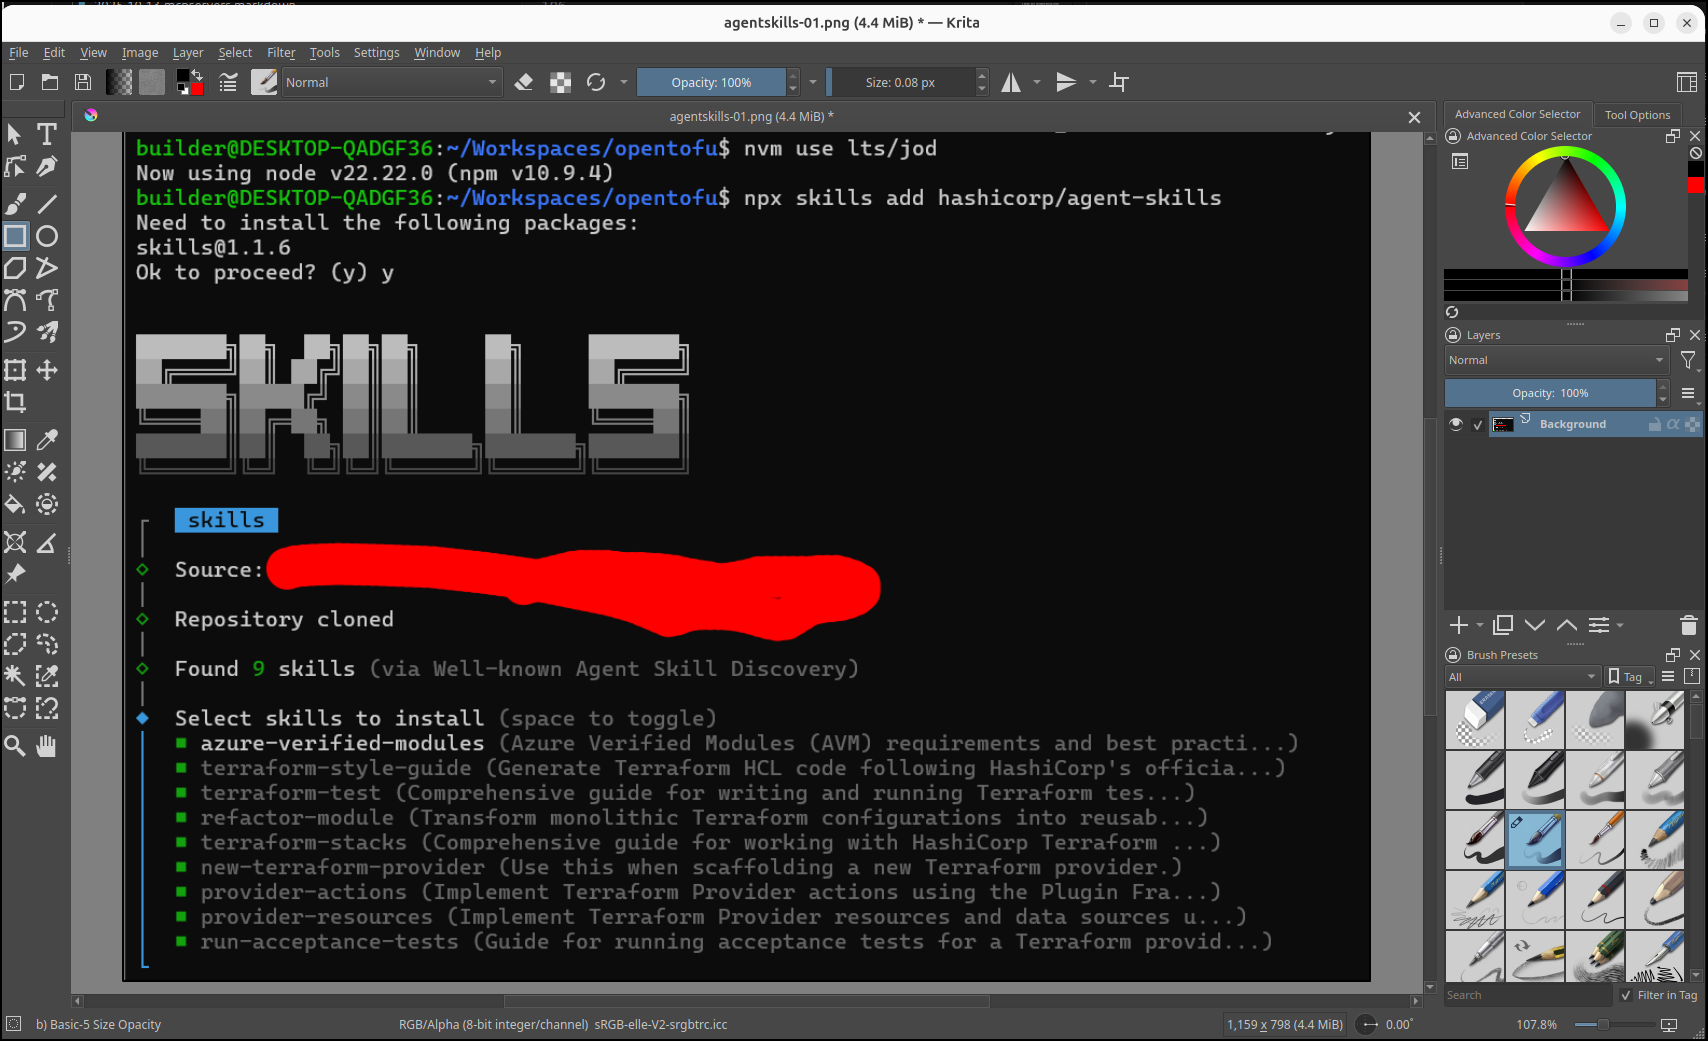The image size is (1708, 1041).
Task: Activate the Crop tool
Action: click(x=15, y=402)
